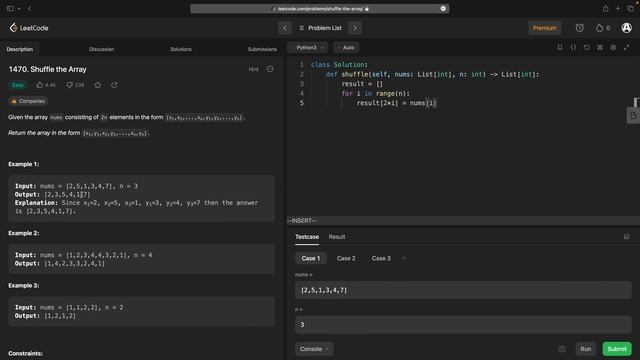Click the Hint link

tap(253, 69)
